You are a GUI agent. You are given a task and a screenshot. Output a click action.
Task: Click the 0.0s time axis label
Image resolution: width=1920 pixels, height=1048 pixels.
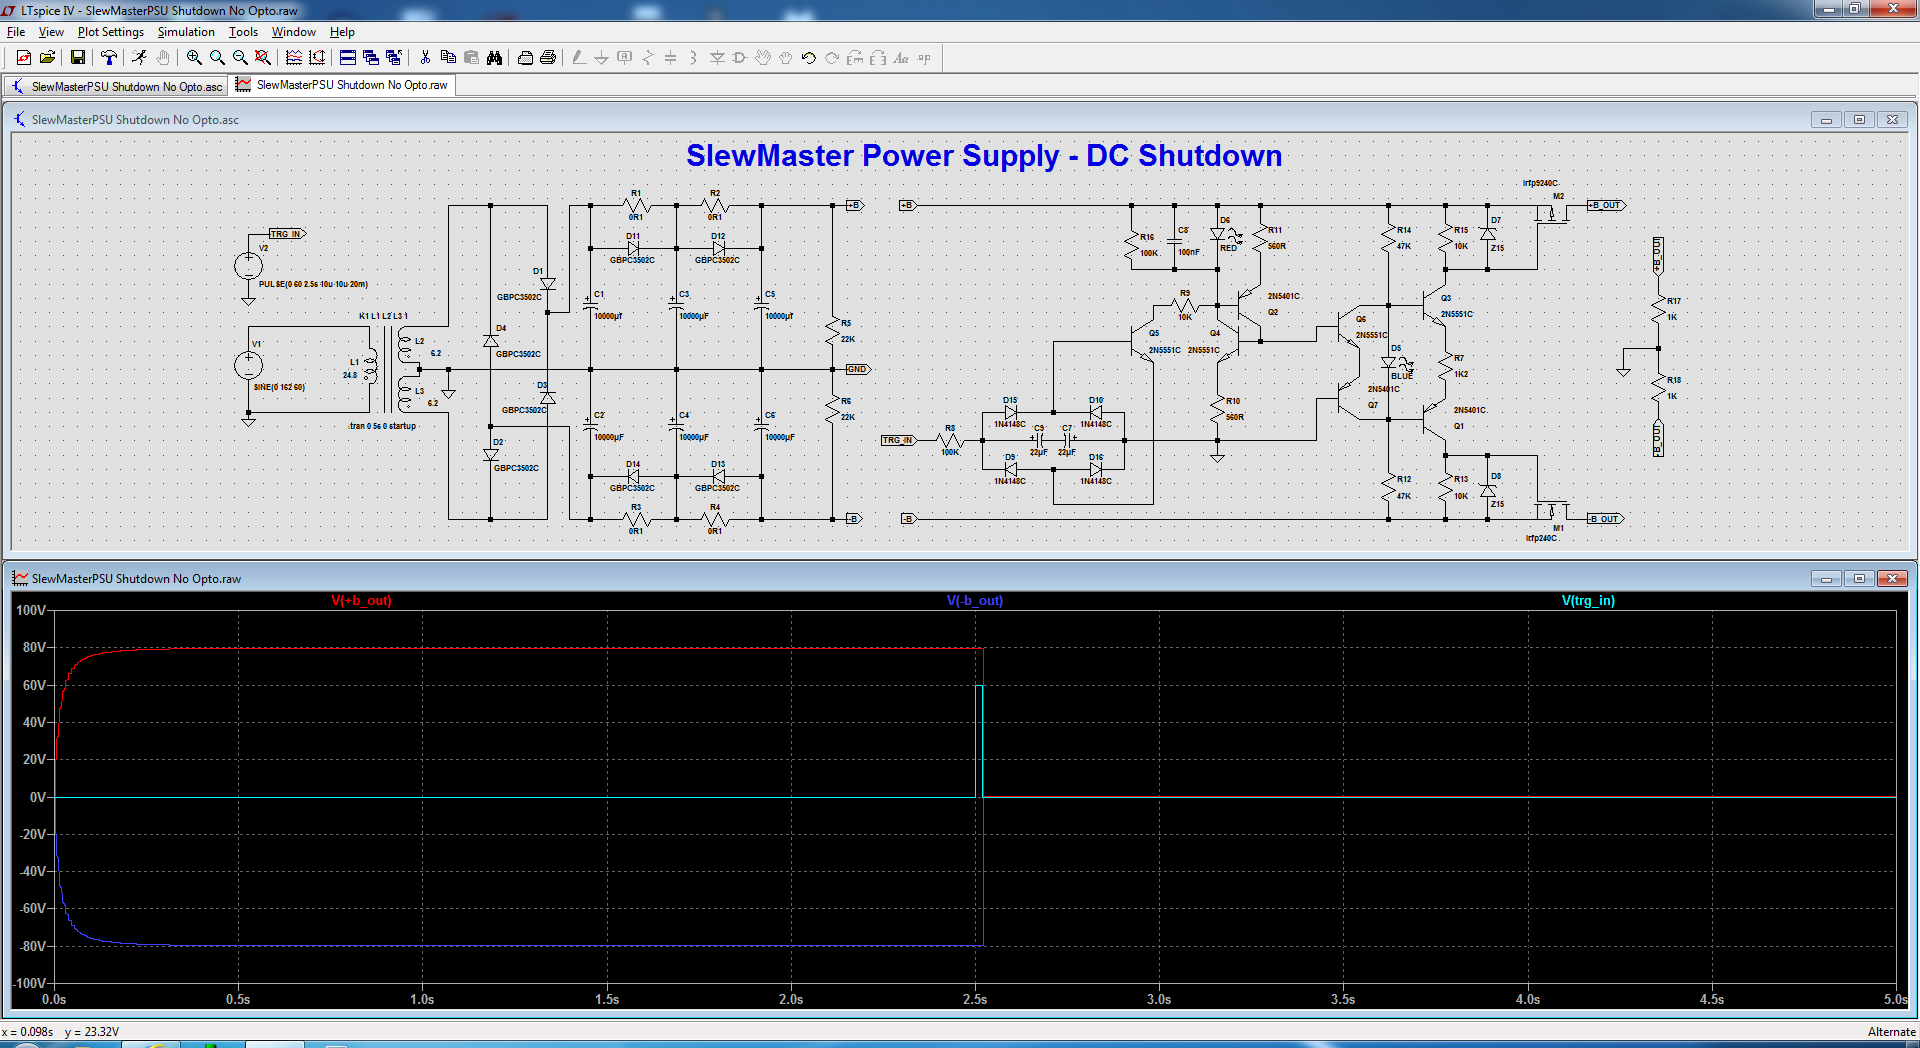pos(54,999)
